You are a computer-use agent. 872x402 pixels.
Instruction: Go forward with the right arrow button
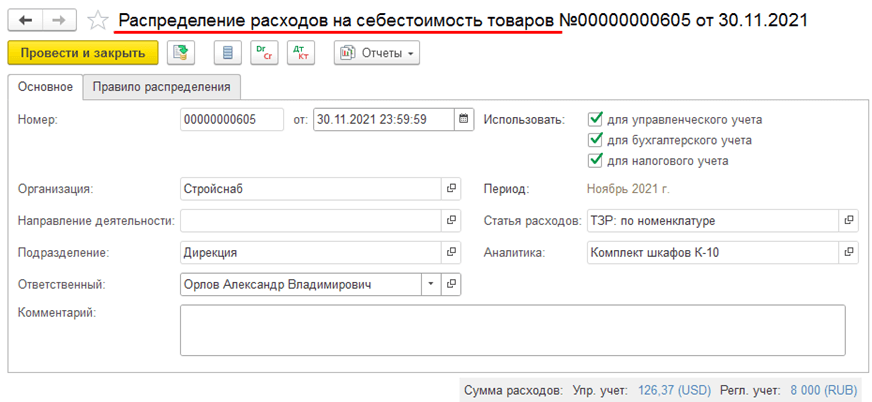click(61, 20)
